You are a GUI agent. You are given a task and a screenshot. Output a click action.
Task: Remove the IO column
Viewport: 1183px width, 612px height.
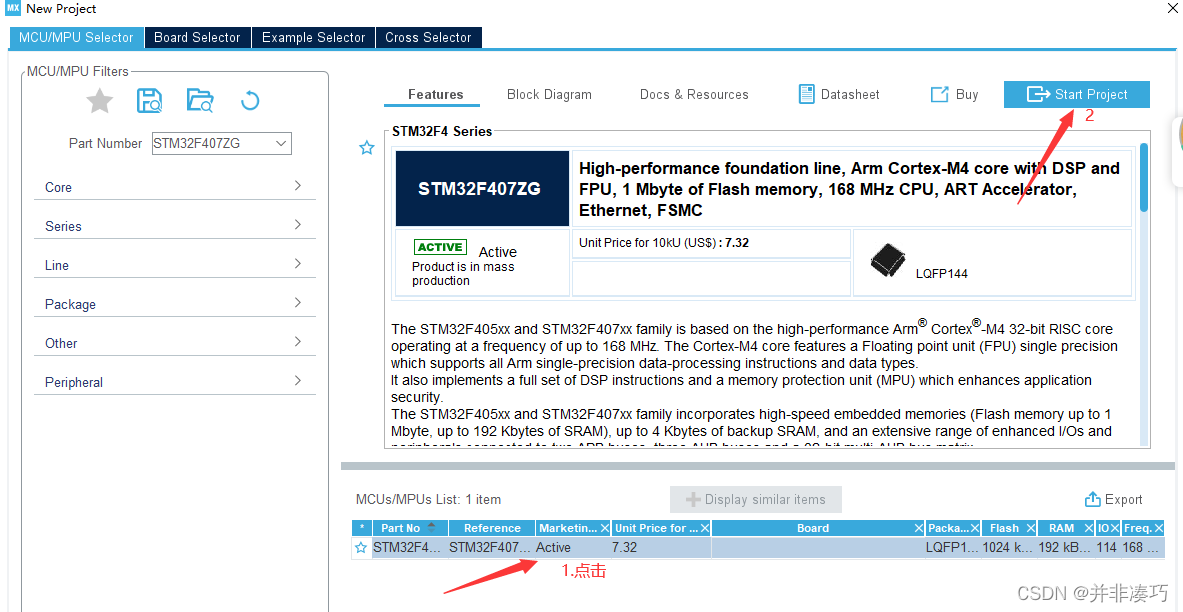[1115, 528]
